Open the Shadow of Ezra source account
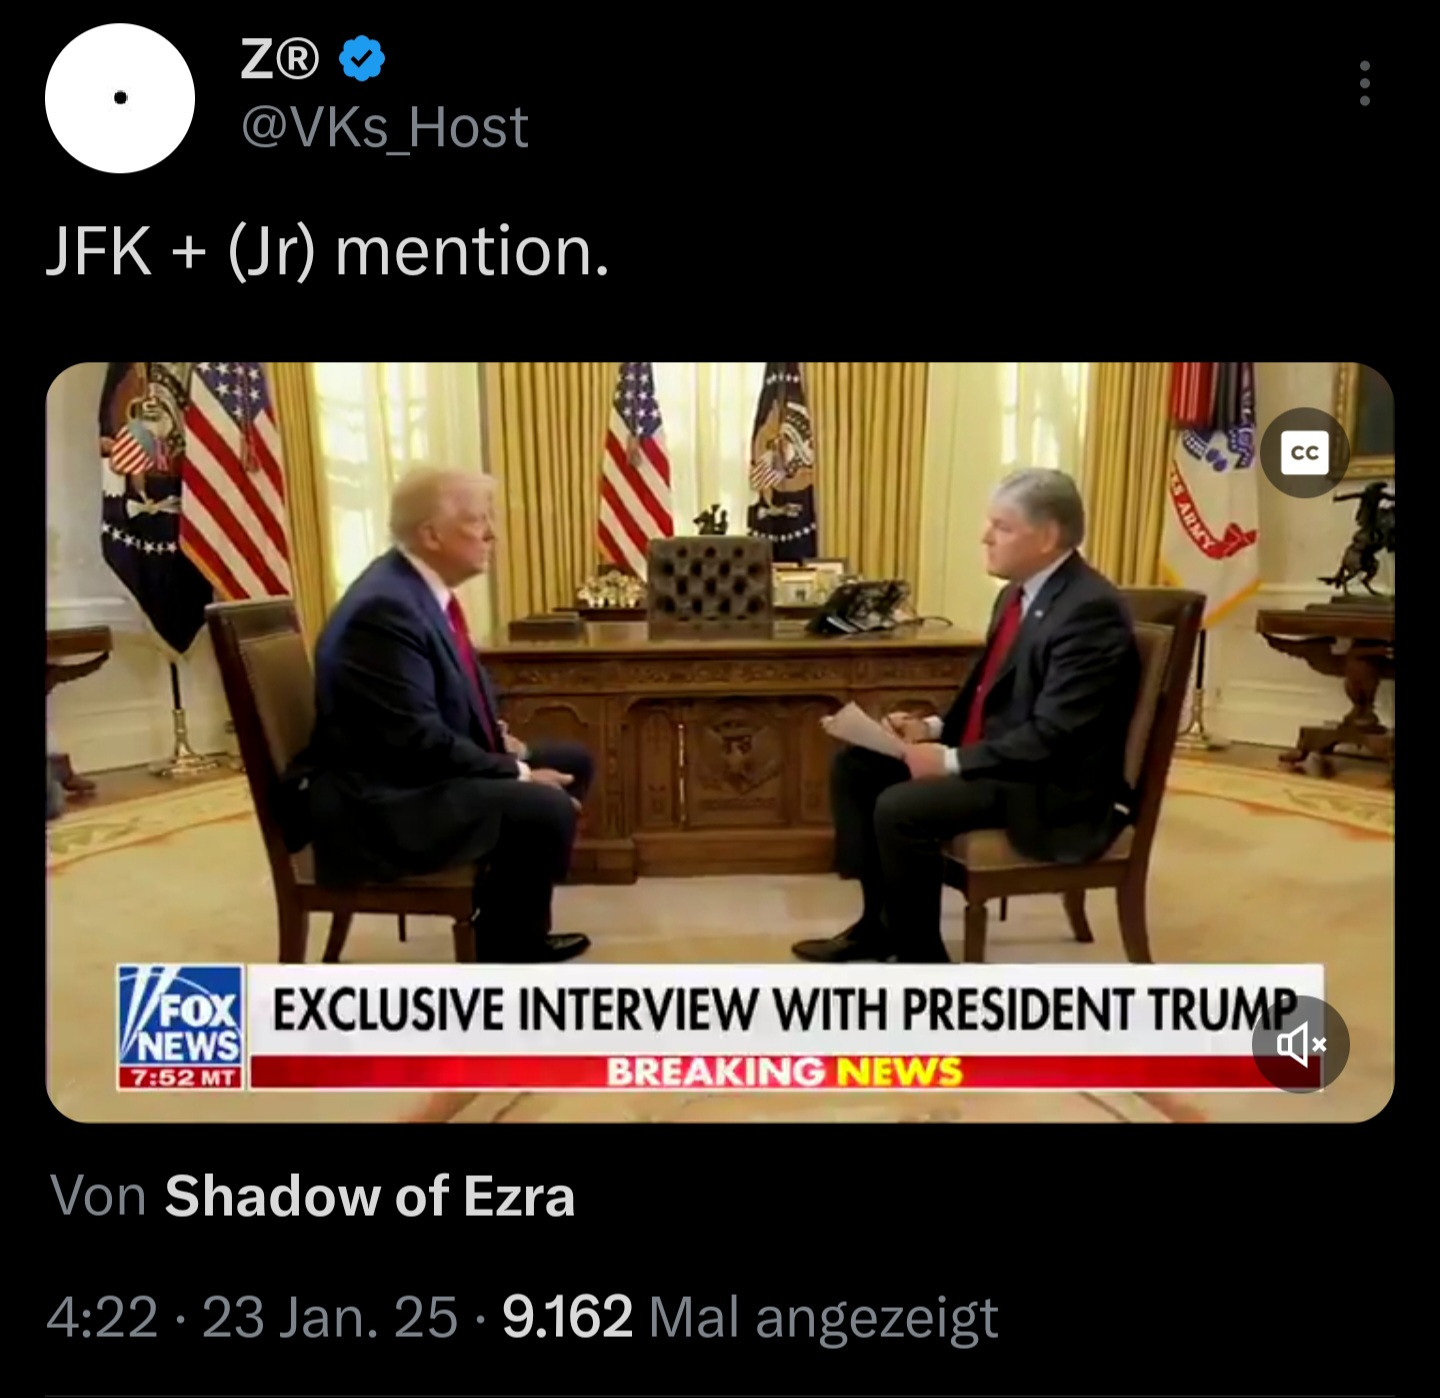The image size is (1440, 1398). point(370,1195)
